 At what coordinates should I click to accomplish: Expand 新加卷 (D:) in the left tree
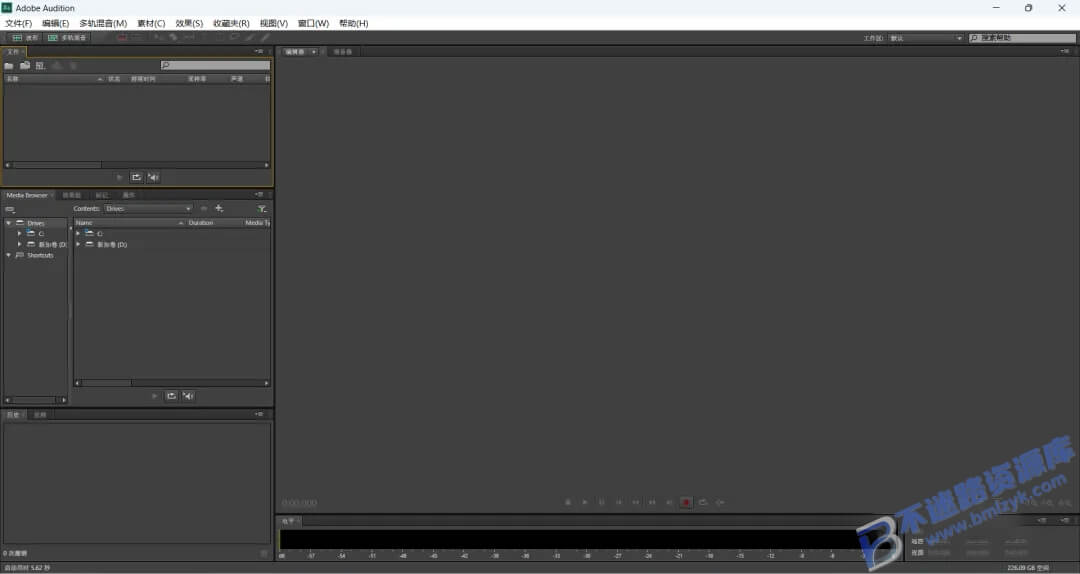coord(19,244)
